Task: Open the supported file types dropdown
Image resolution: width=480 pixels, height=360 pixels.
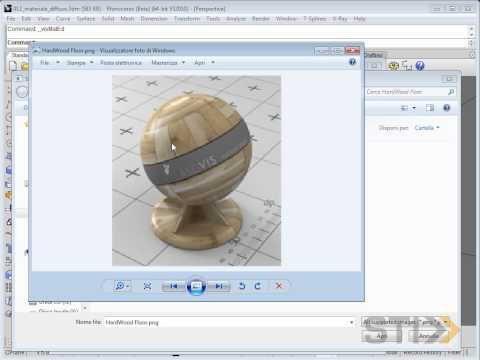Action: pos(405,322)
